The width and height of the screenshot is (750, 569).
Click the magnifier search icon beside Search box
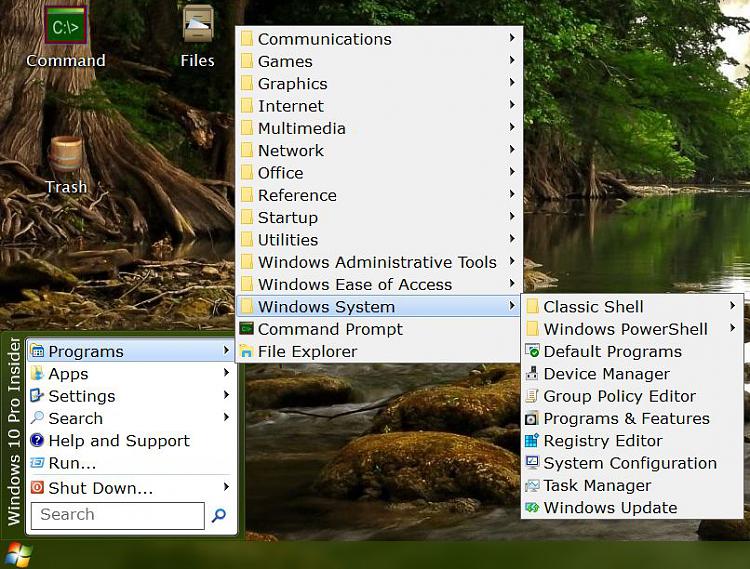tap(219, 515)
